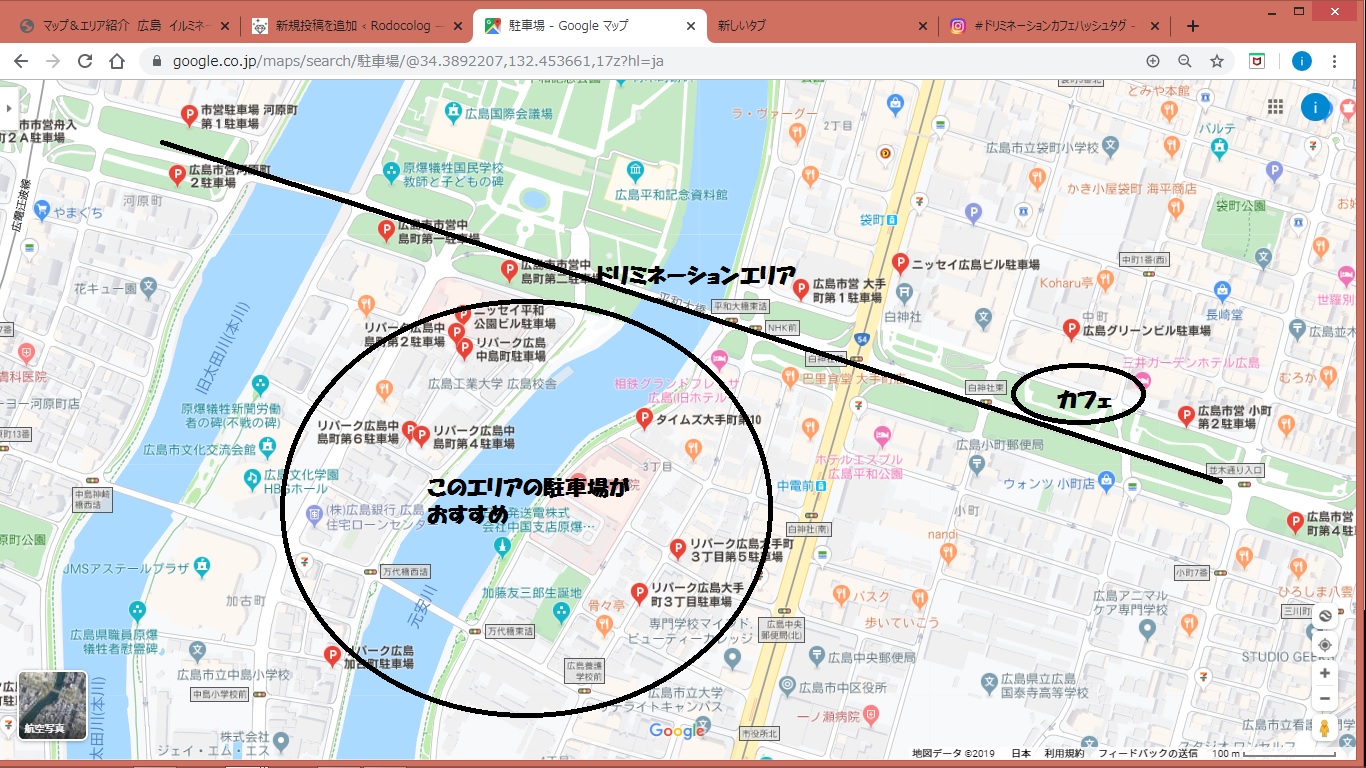This screenshot has width=1366, height=768.
Task: Select the リパーク広島大手町3丁目駐車場 pin
Action: [x=639, y=592]
